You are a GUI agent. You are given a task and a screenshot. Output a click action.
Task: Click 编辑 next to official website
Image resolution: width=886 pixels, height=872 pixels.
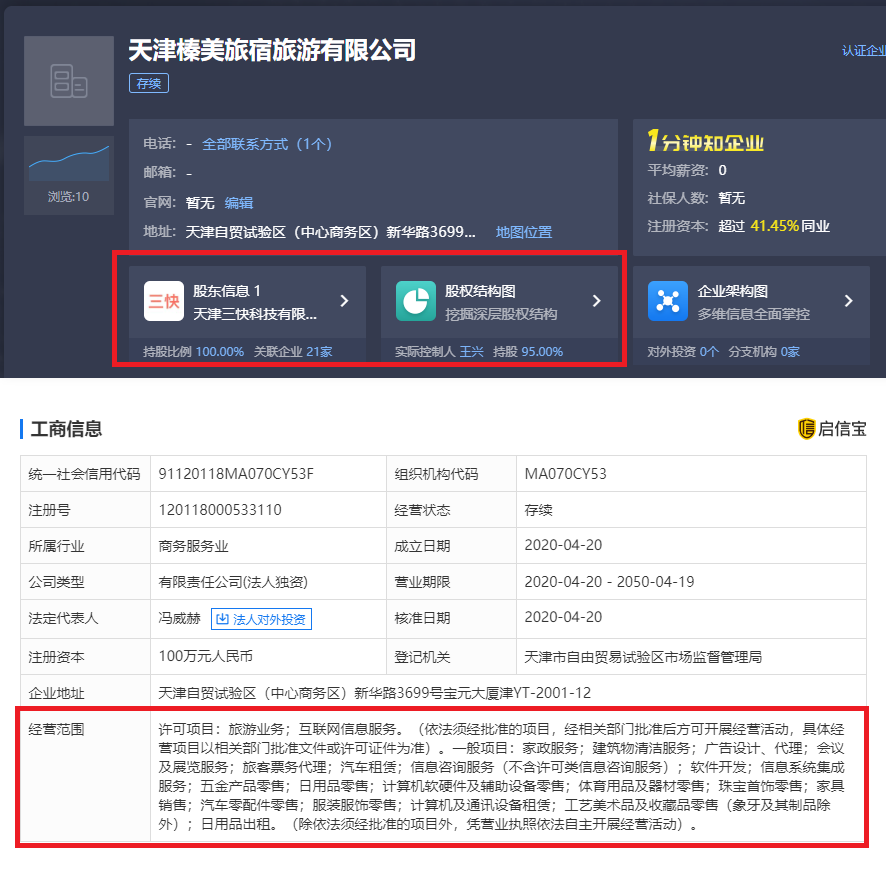(x=238, y=203)
